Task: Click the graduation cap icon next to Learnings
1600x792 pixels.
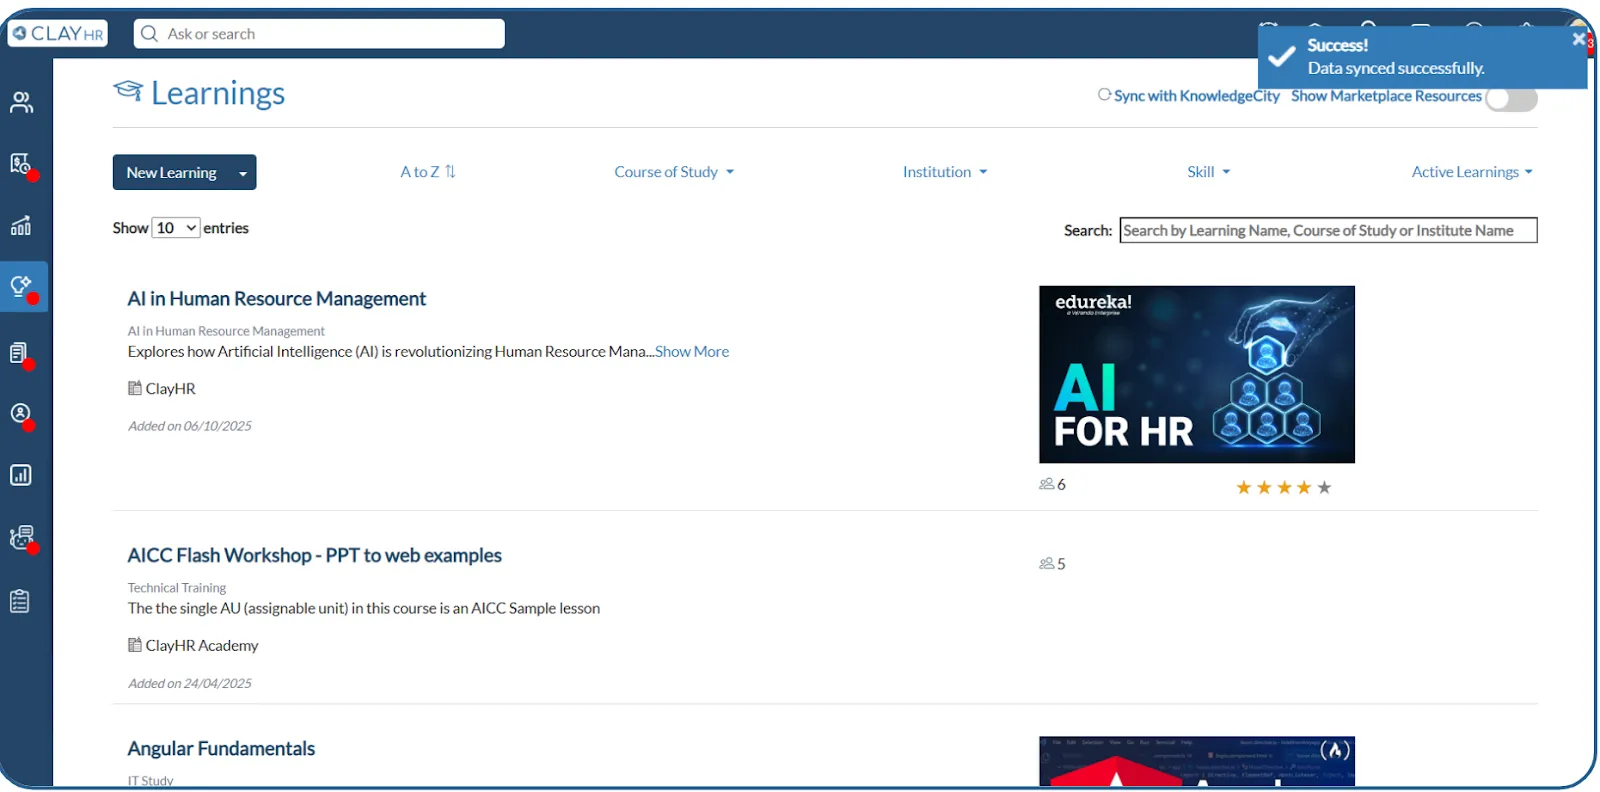Action: tap(128, 91)
